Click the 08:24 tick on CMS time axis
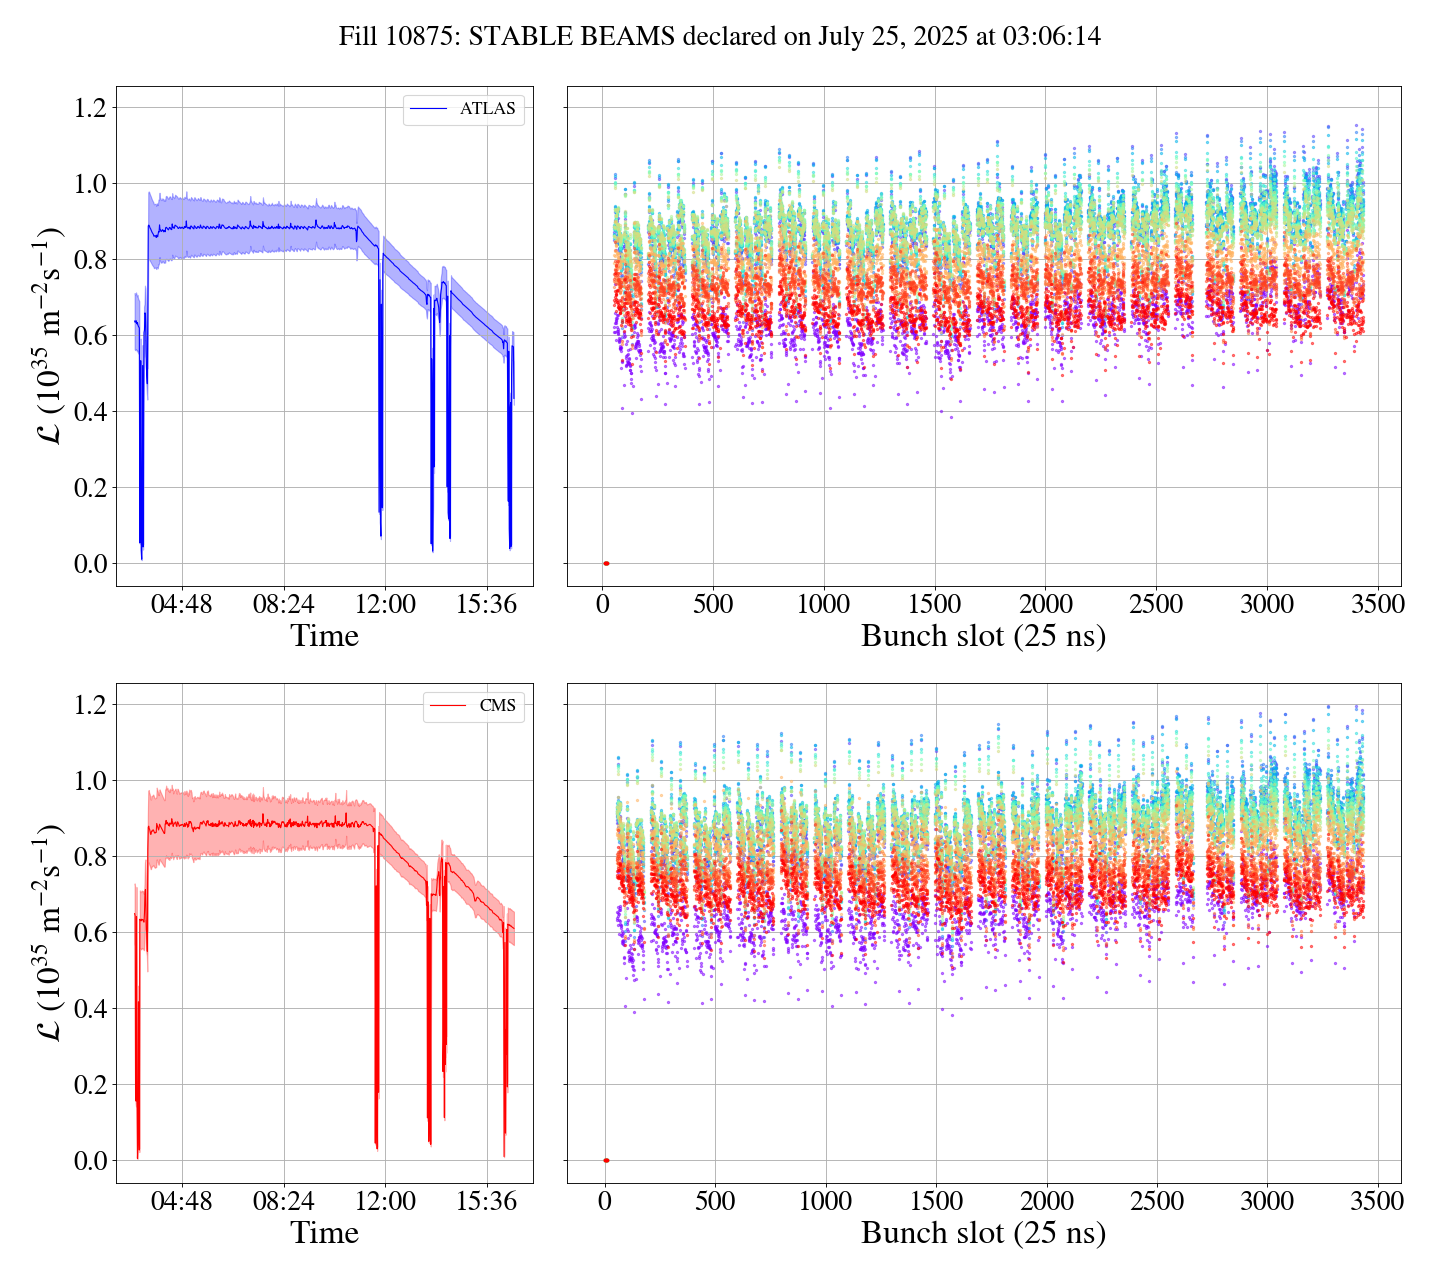Screen dimensions: 1440x1280 (x=284, y=1201)
